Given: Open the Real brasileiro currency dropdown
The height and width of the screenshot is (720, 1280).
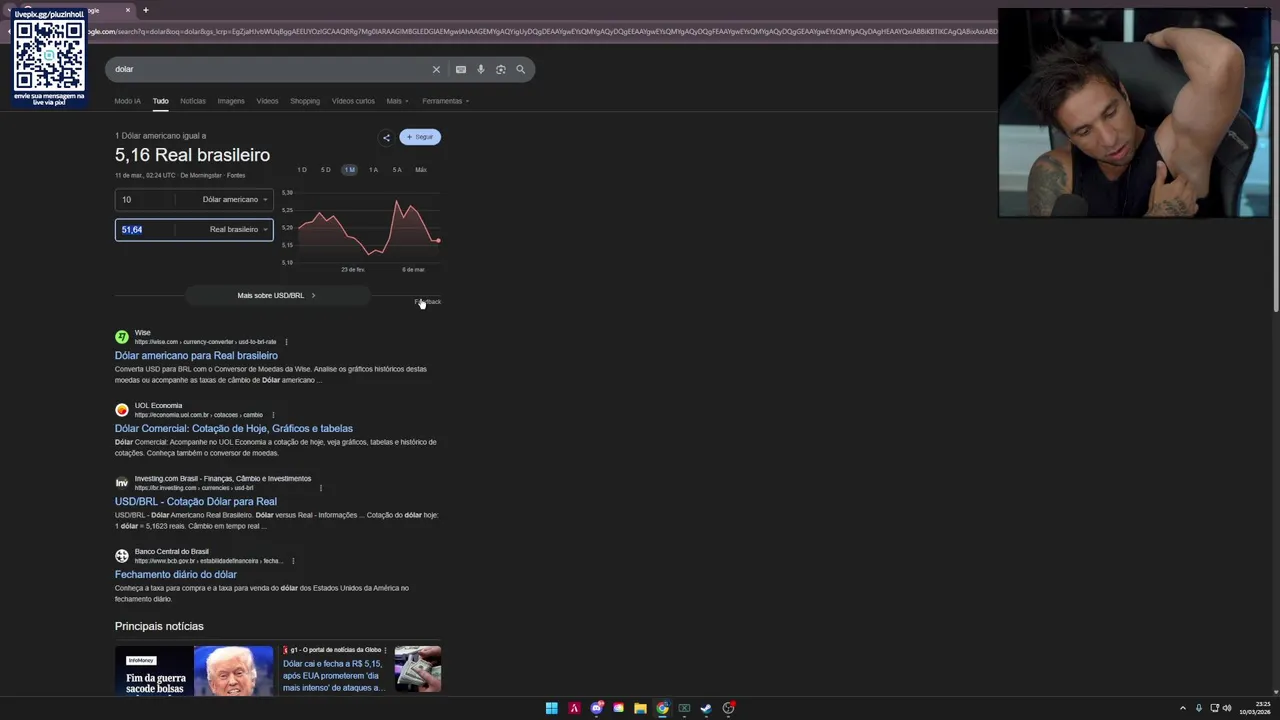Looking at the screenshot, I should tap(238, 229).
